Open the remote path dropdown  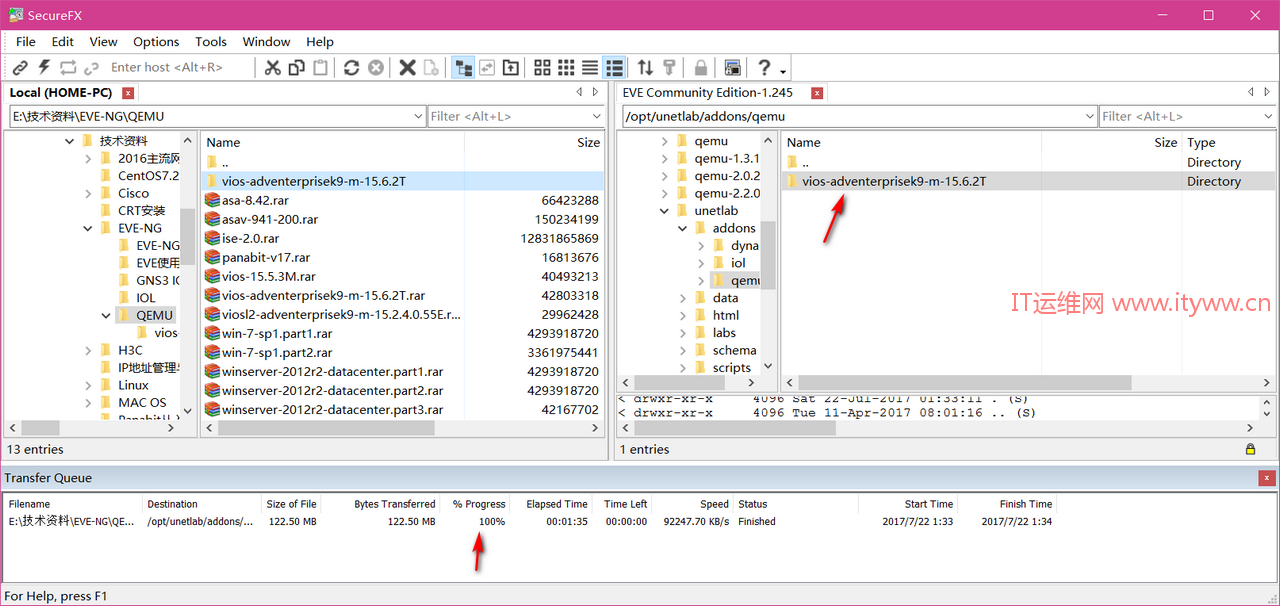pyautogui.click(x=1089, y=116)
